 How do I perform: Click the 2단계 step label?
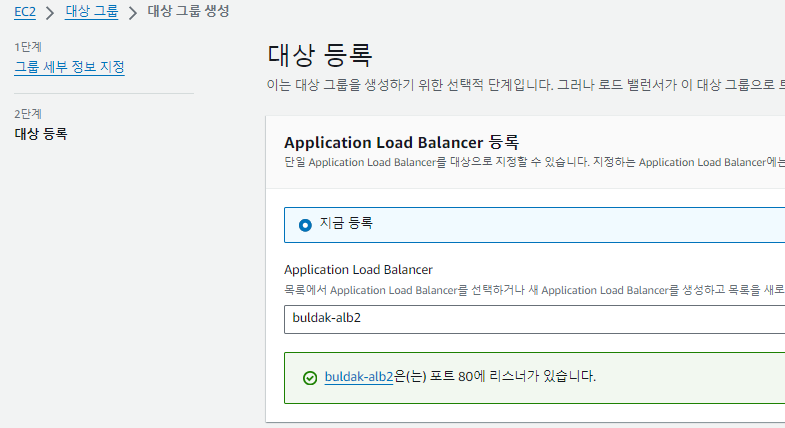click(28, 114)
